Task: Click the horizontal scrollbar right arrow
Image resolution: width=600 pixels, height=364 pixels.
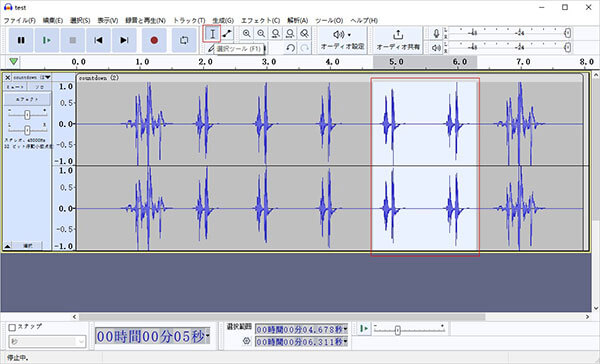Action: 587,317
